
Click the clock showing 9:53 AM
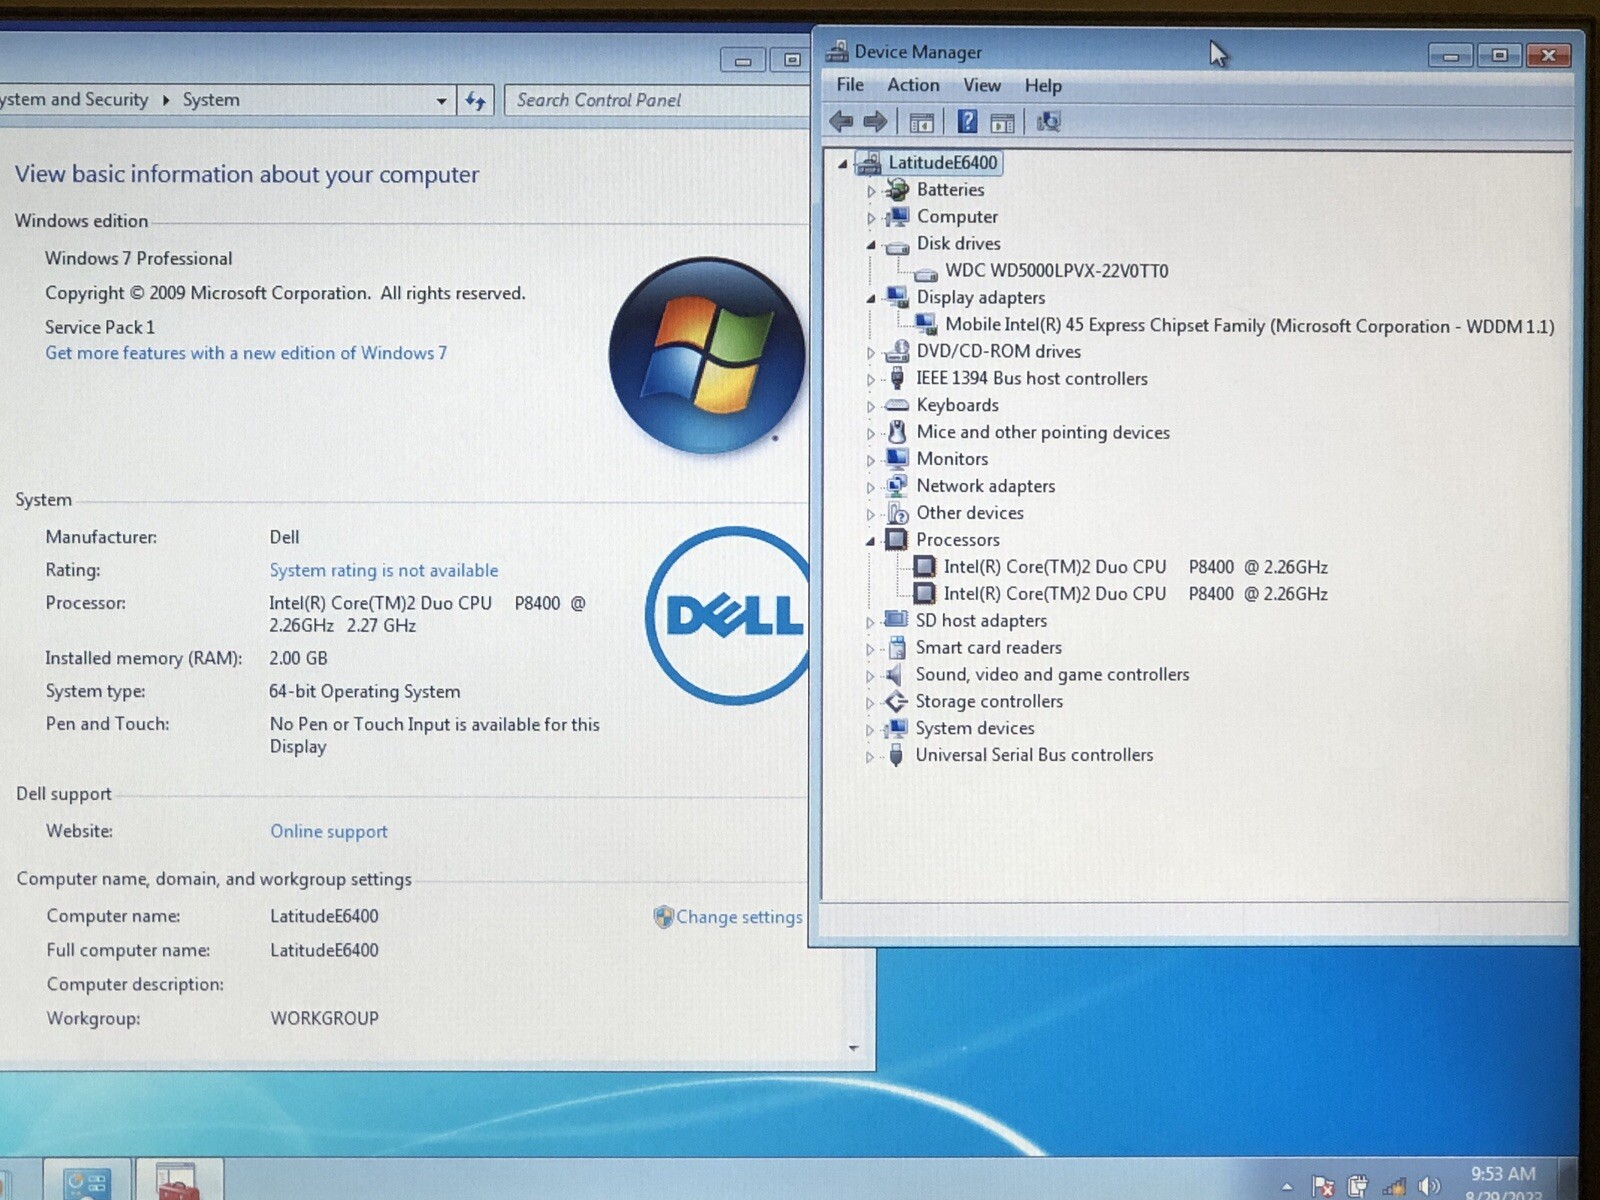tap(1503, 1174)
